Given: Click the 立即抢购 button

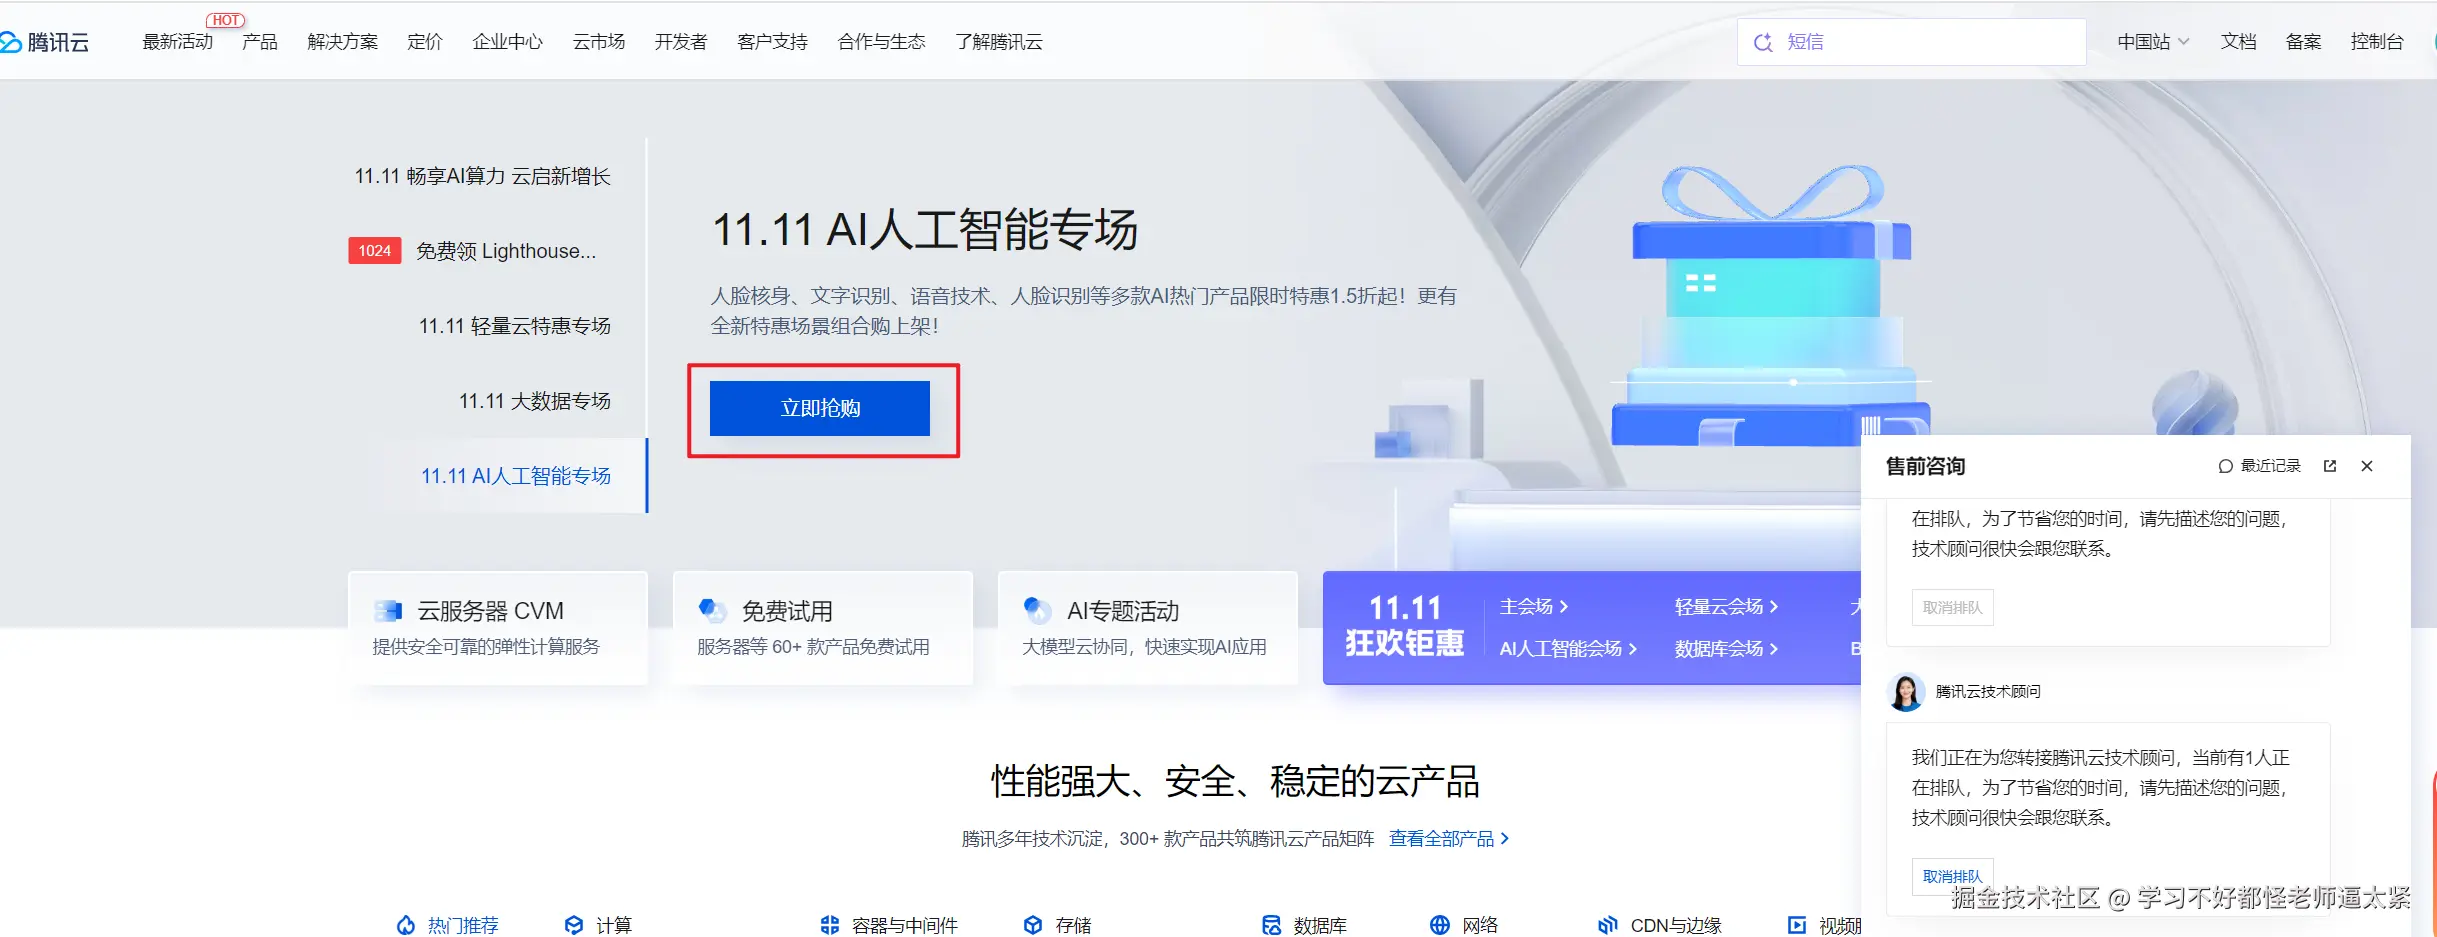Looking at the screenshot, I should tap(822, 408).
